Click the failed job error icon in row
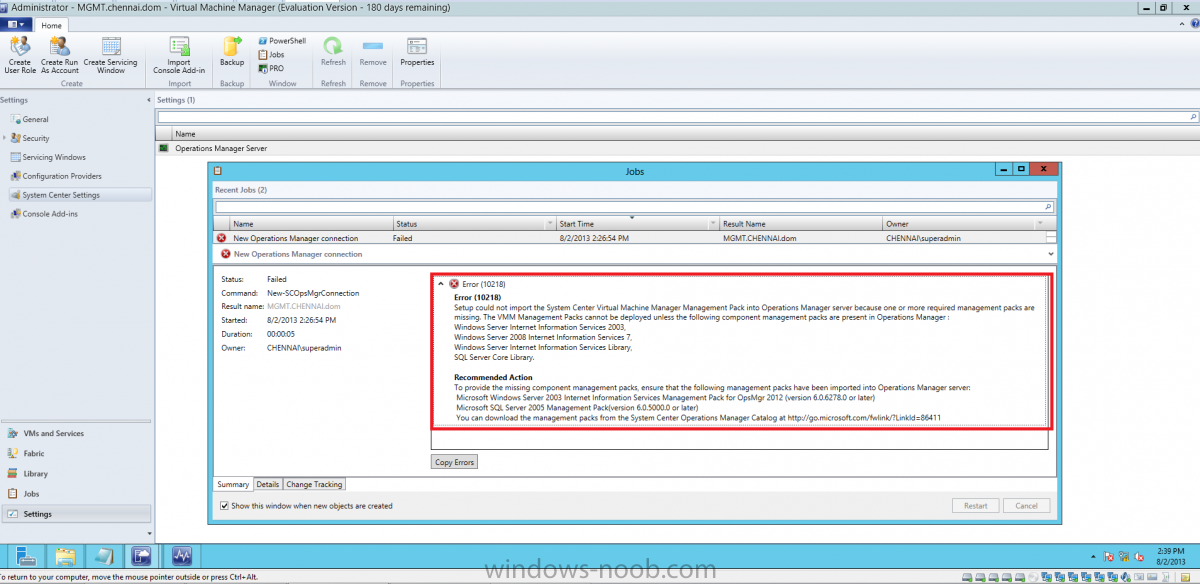The height and width of the screenshot is (584, 1200). coord(221,238)
